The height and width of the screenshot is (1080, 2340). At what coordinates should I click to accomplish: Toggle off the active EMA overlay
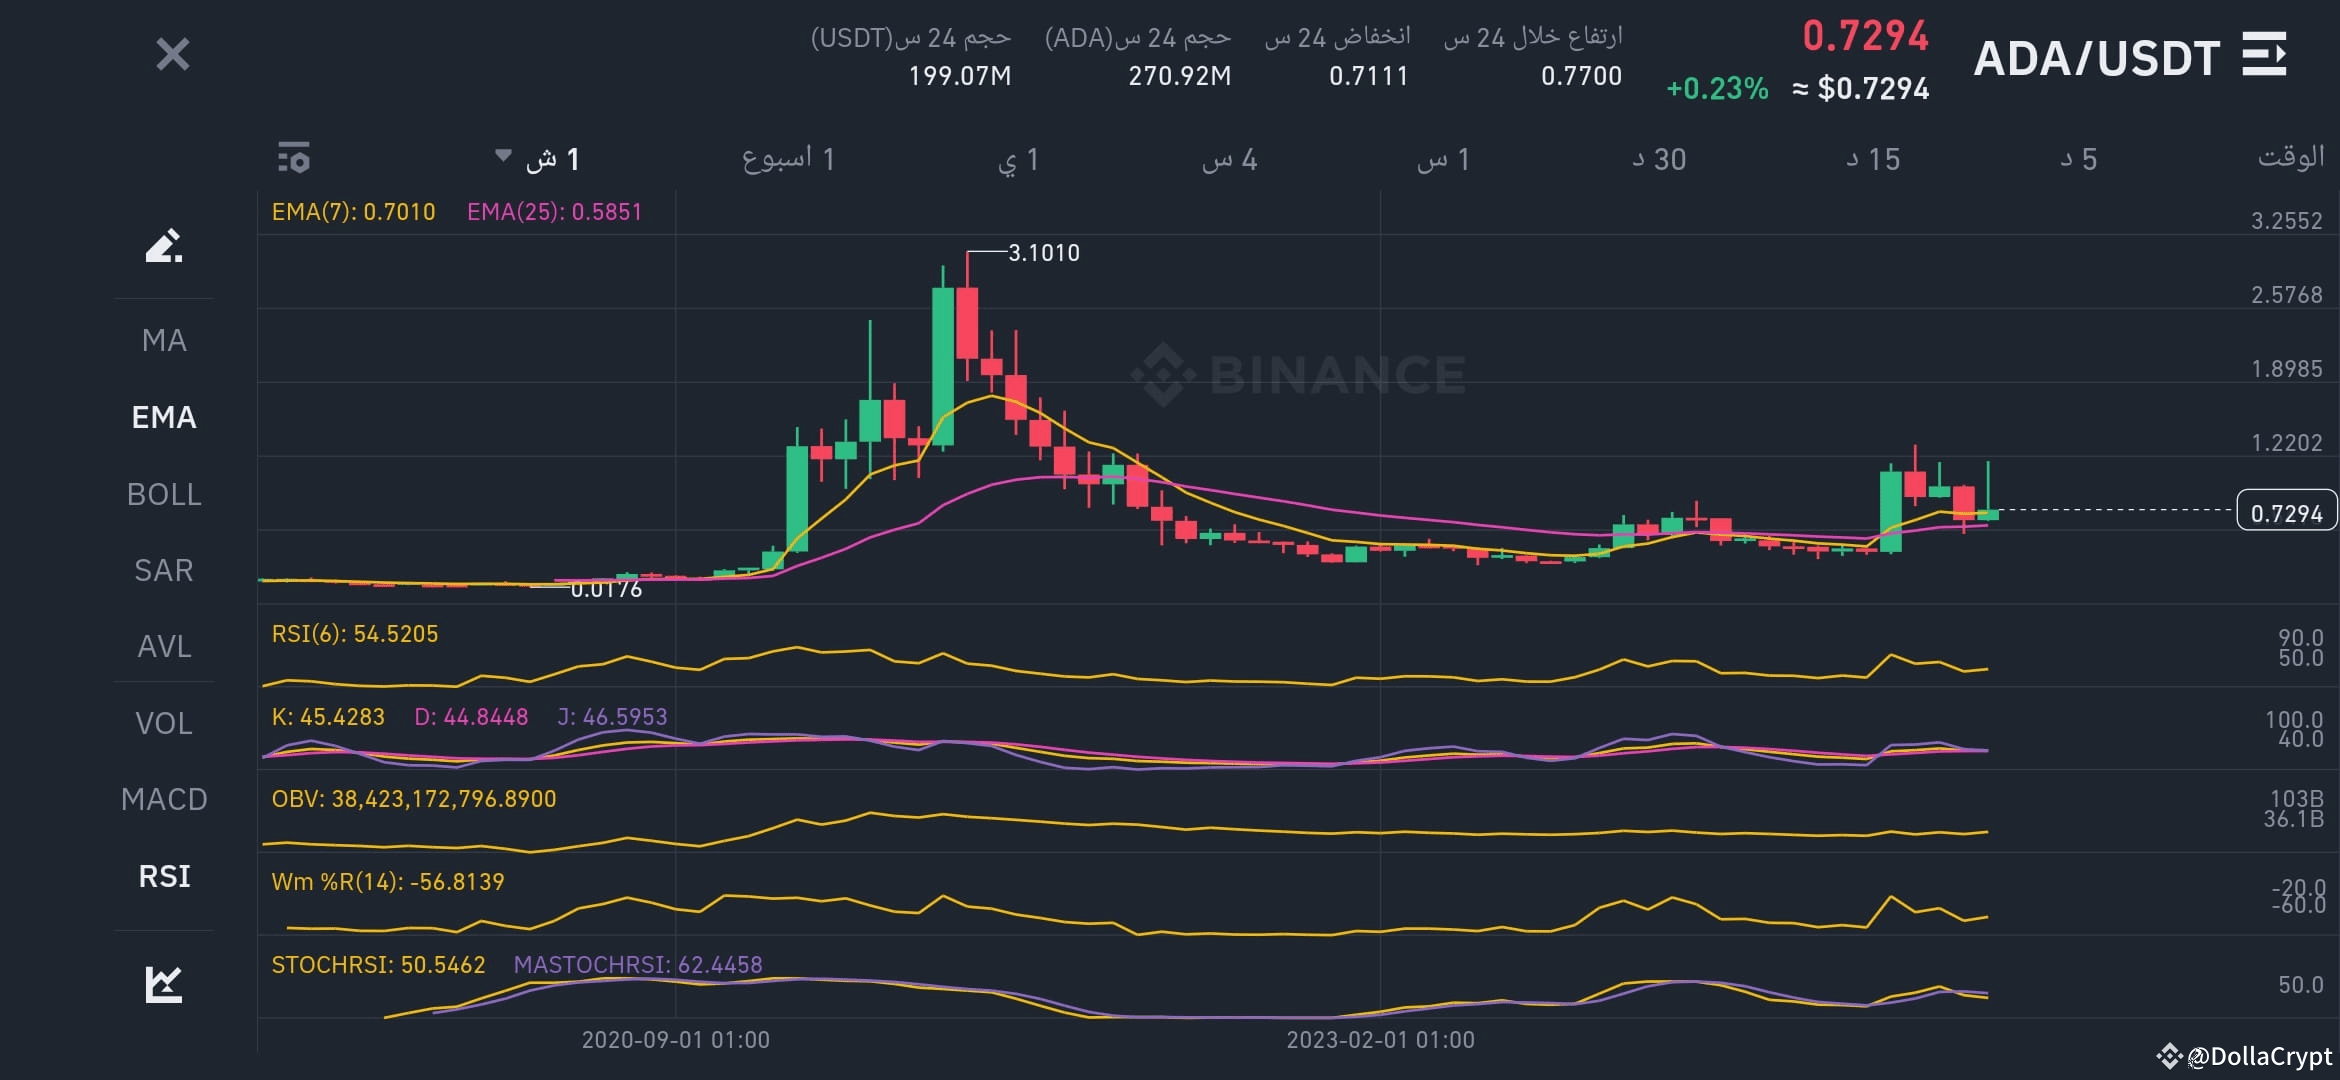[164, 418]
